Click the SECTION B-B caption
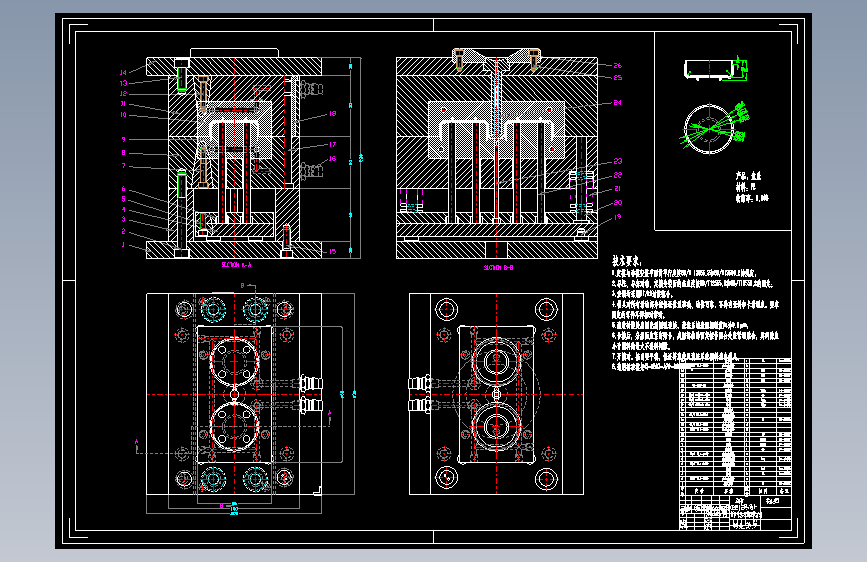The image size is (867, 562). click(x=499, y=267)
